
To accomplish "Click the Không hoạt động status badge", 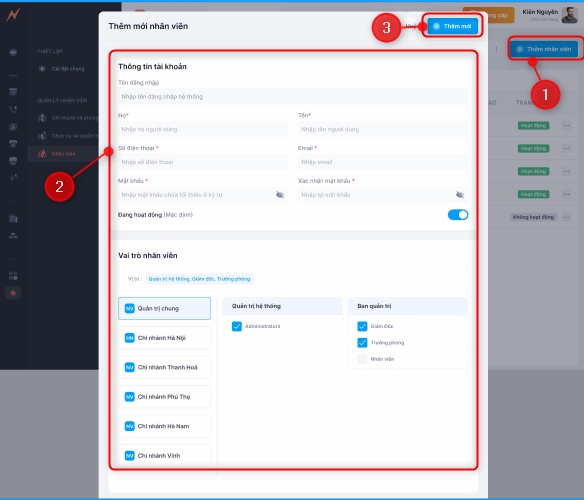I will 533,217.
